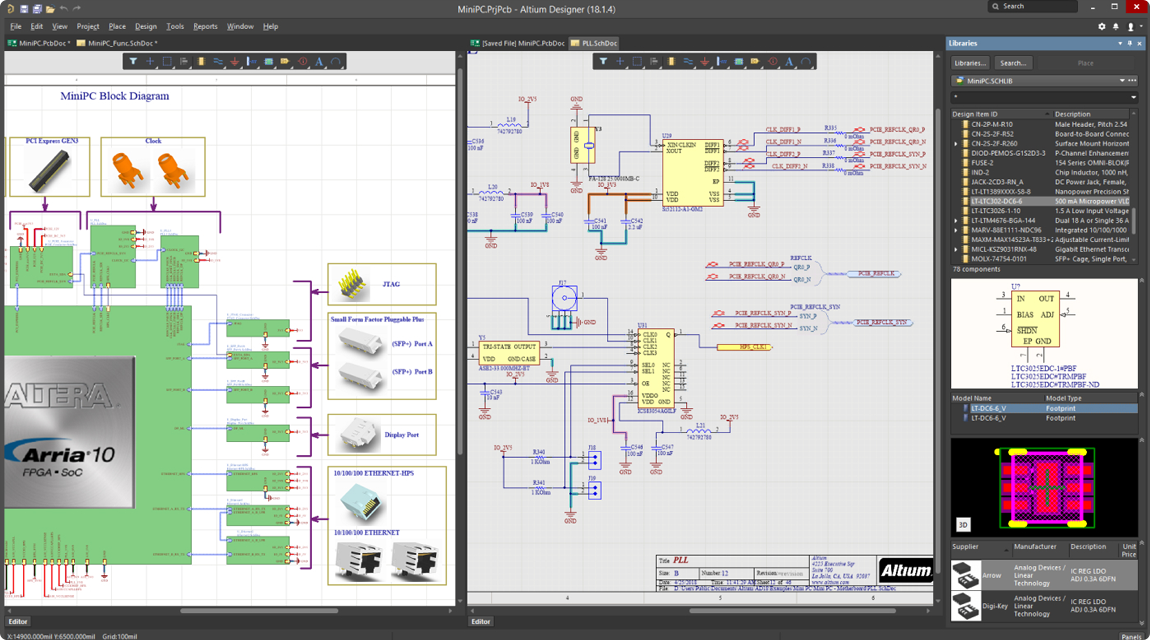Click the PLL.SchDoc horizontal scrollbar
Screen dimensions: 1150x640
pyautogui.click(x=792, y=610)
